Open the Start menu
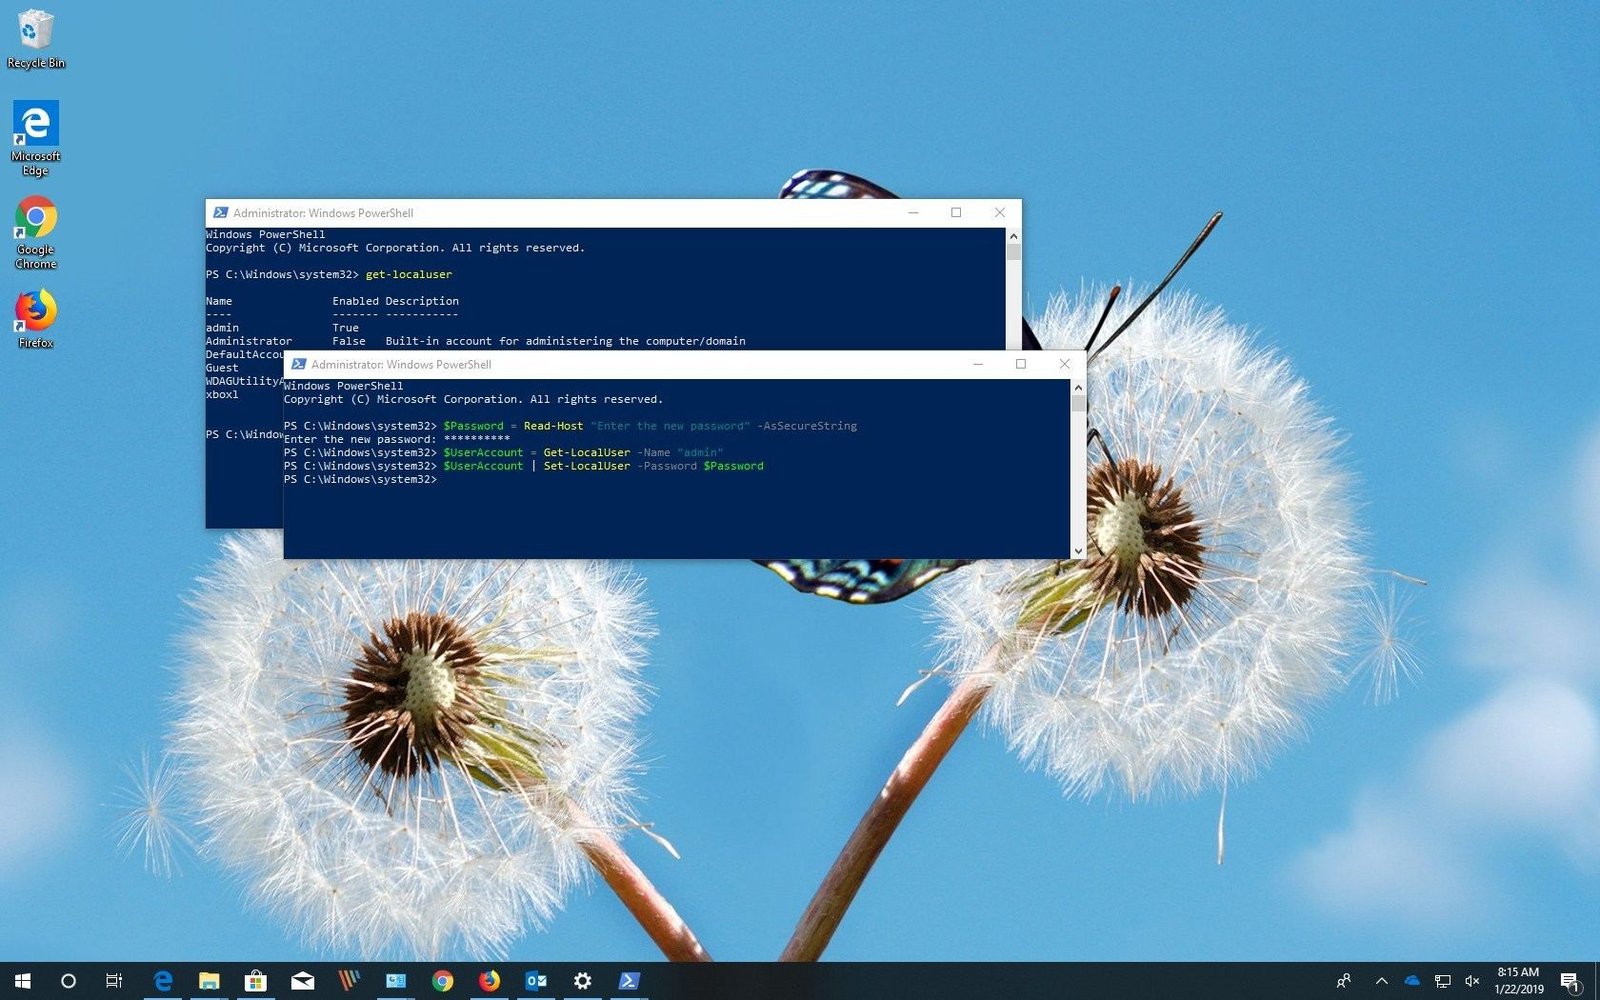1600x1000 pixels. [22, 981]
